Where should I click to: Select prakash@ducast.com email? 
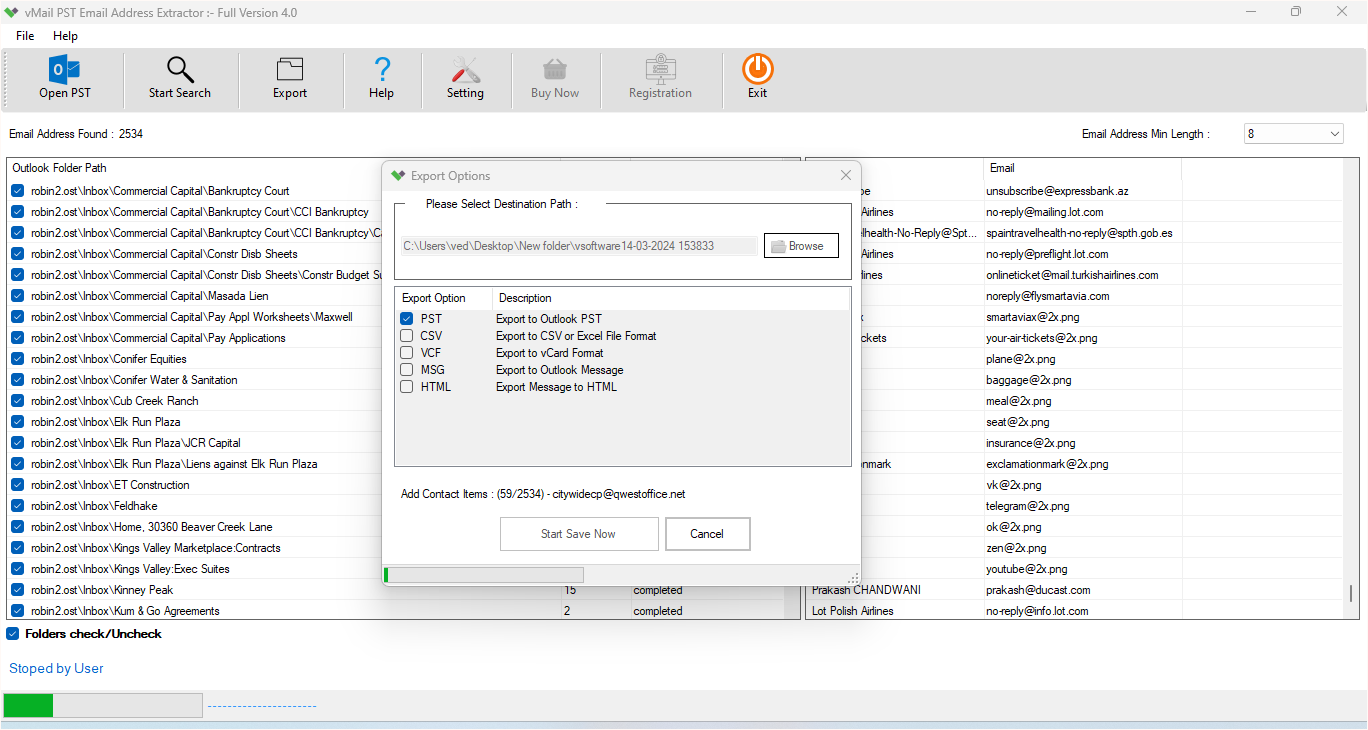coord(1038,590)
